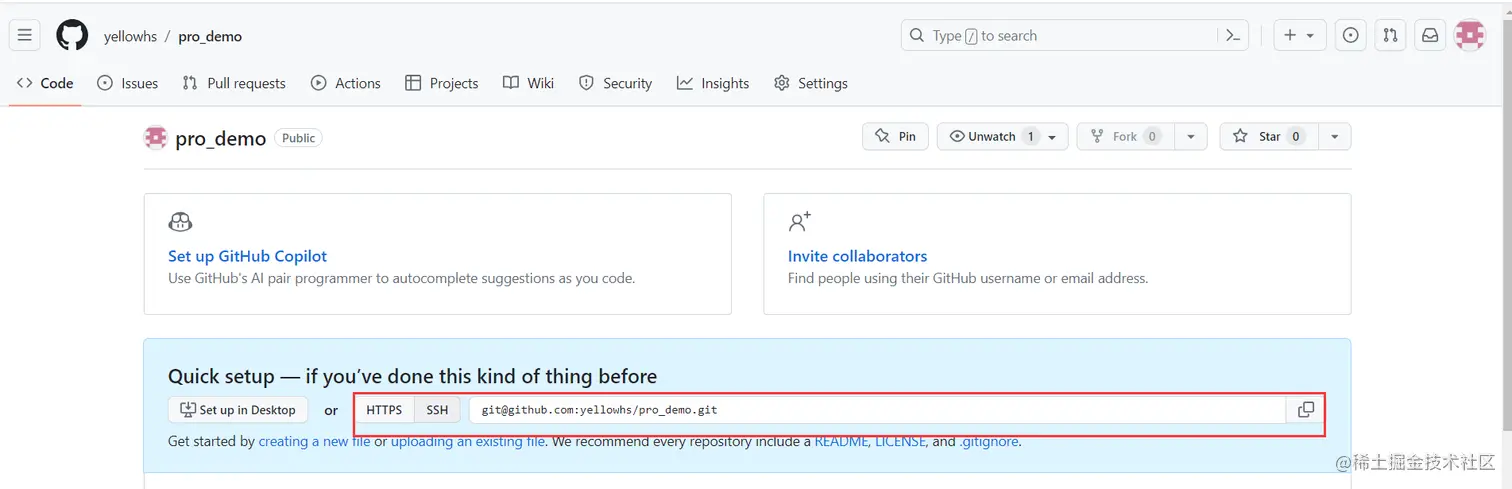Image resolution: width=1512 pixels, height=489 pixels.
Task: Pin the pro_demo repository
Action: point(895,137)
